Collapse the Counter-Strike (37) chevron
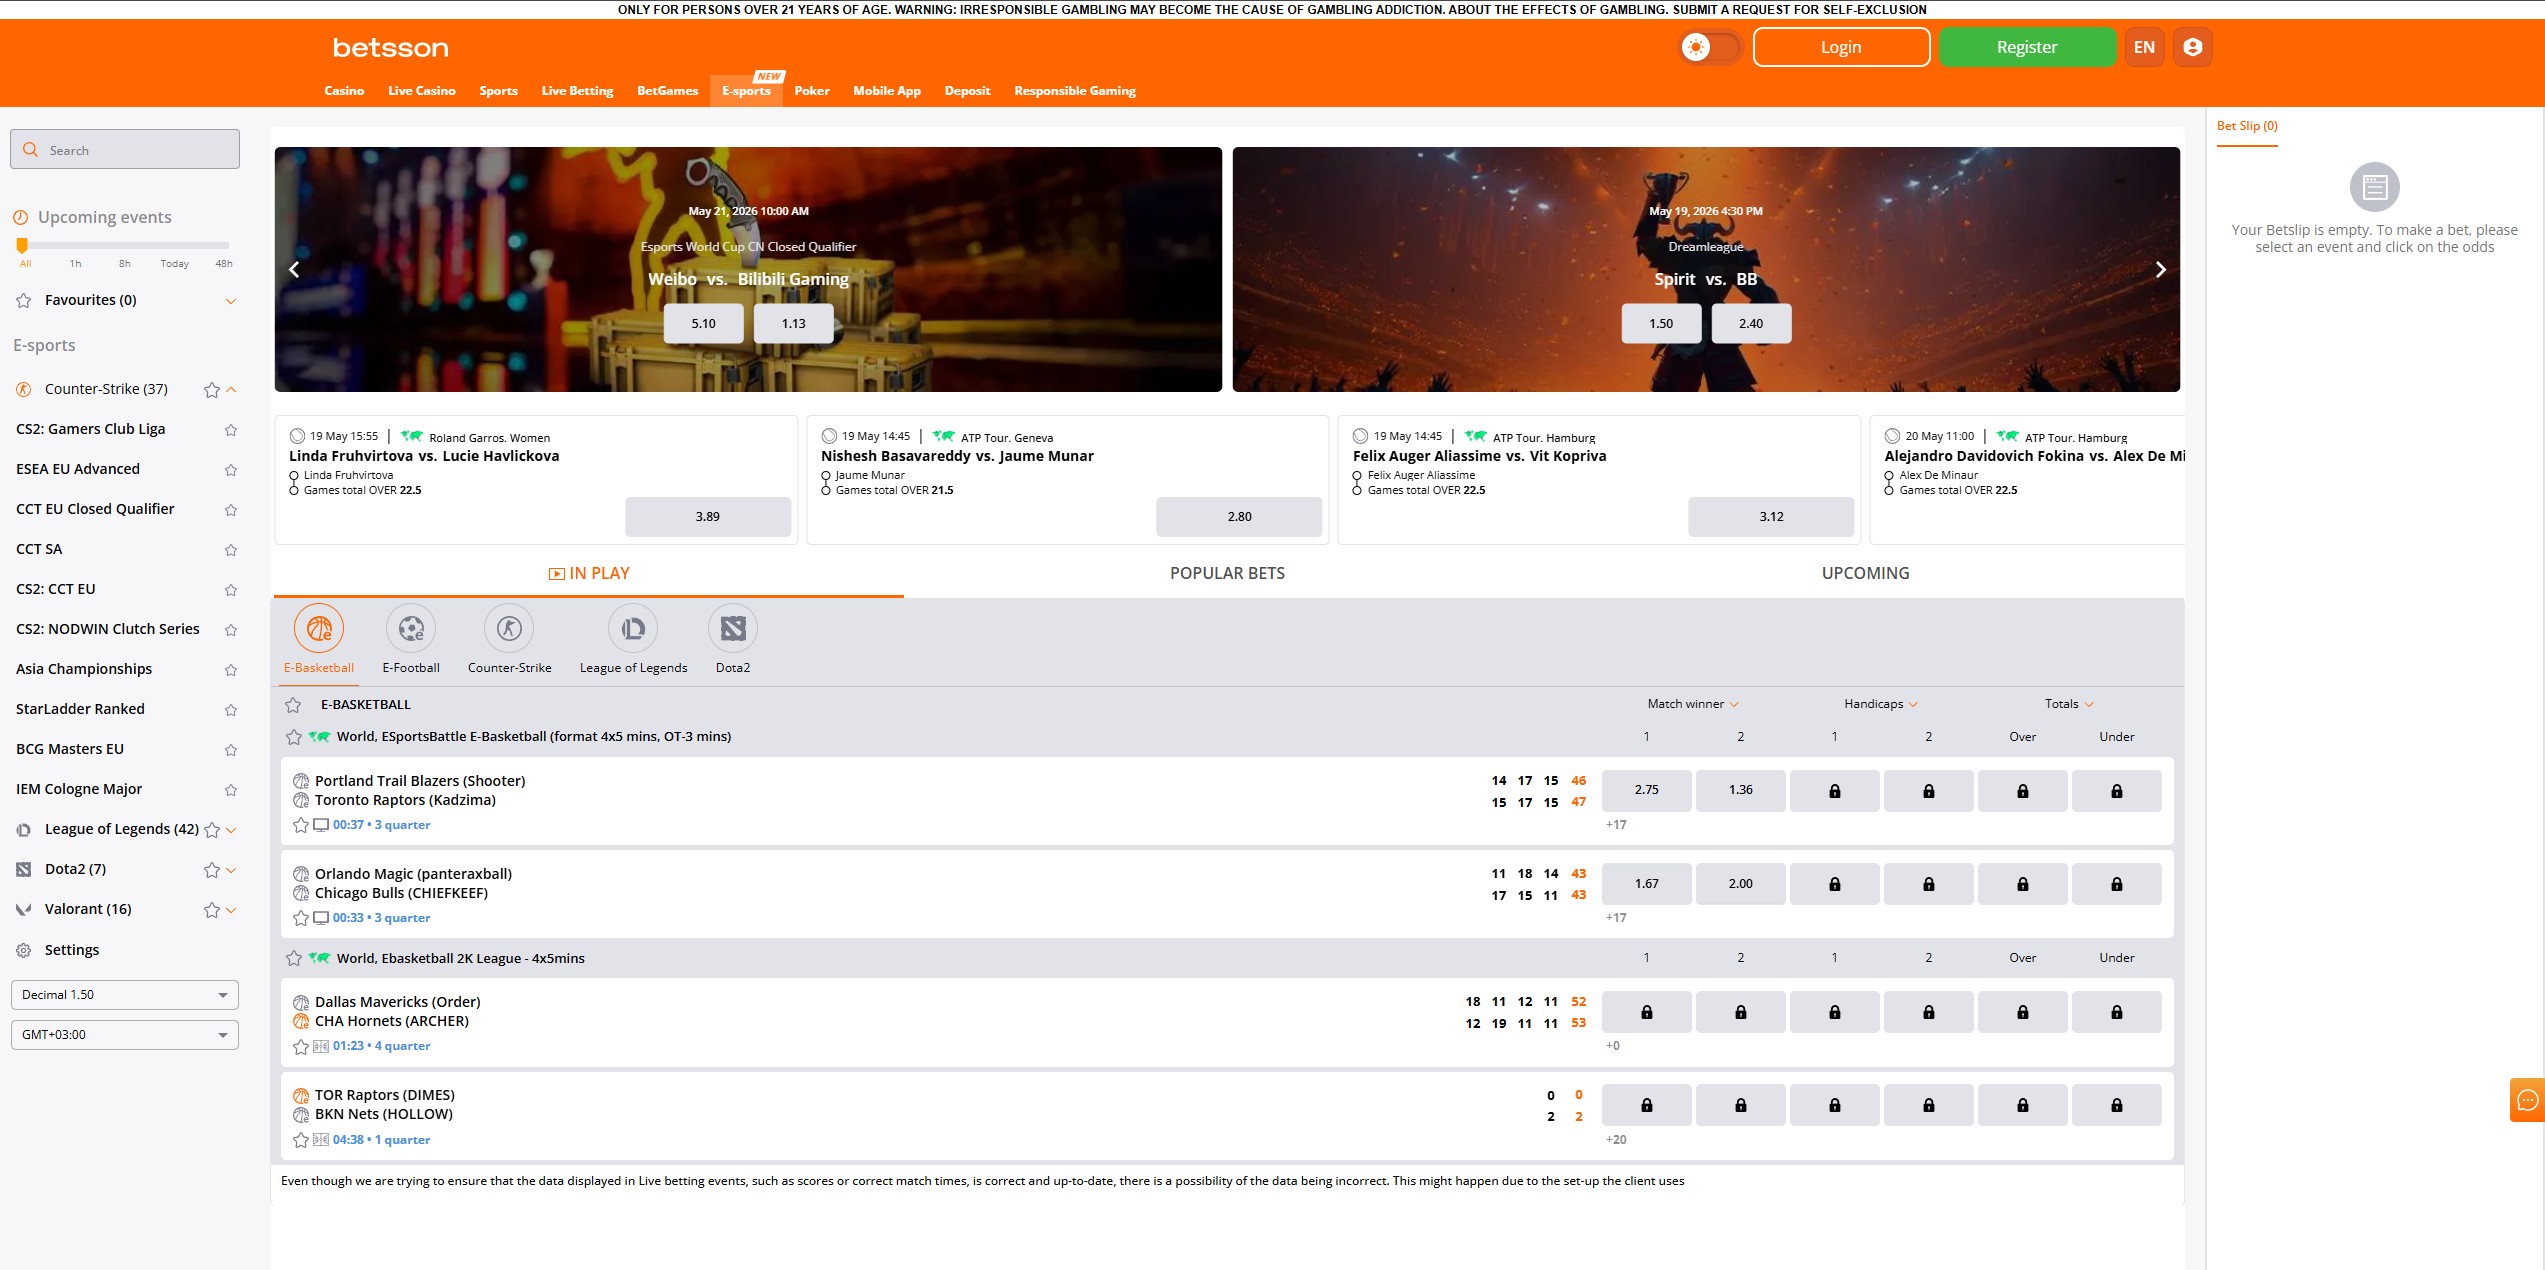 pos(231,389)
